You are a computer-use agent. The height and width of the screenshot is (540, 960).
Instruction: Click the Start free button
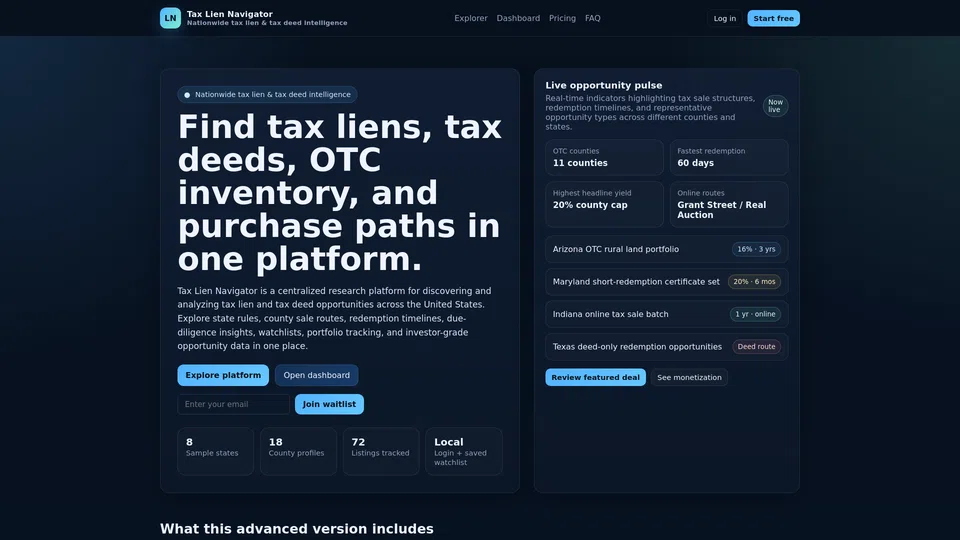pyautogui.click(x=773, y=18)
